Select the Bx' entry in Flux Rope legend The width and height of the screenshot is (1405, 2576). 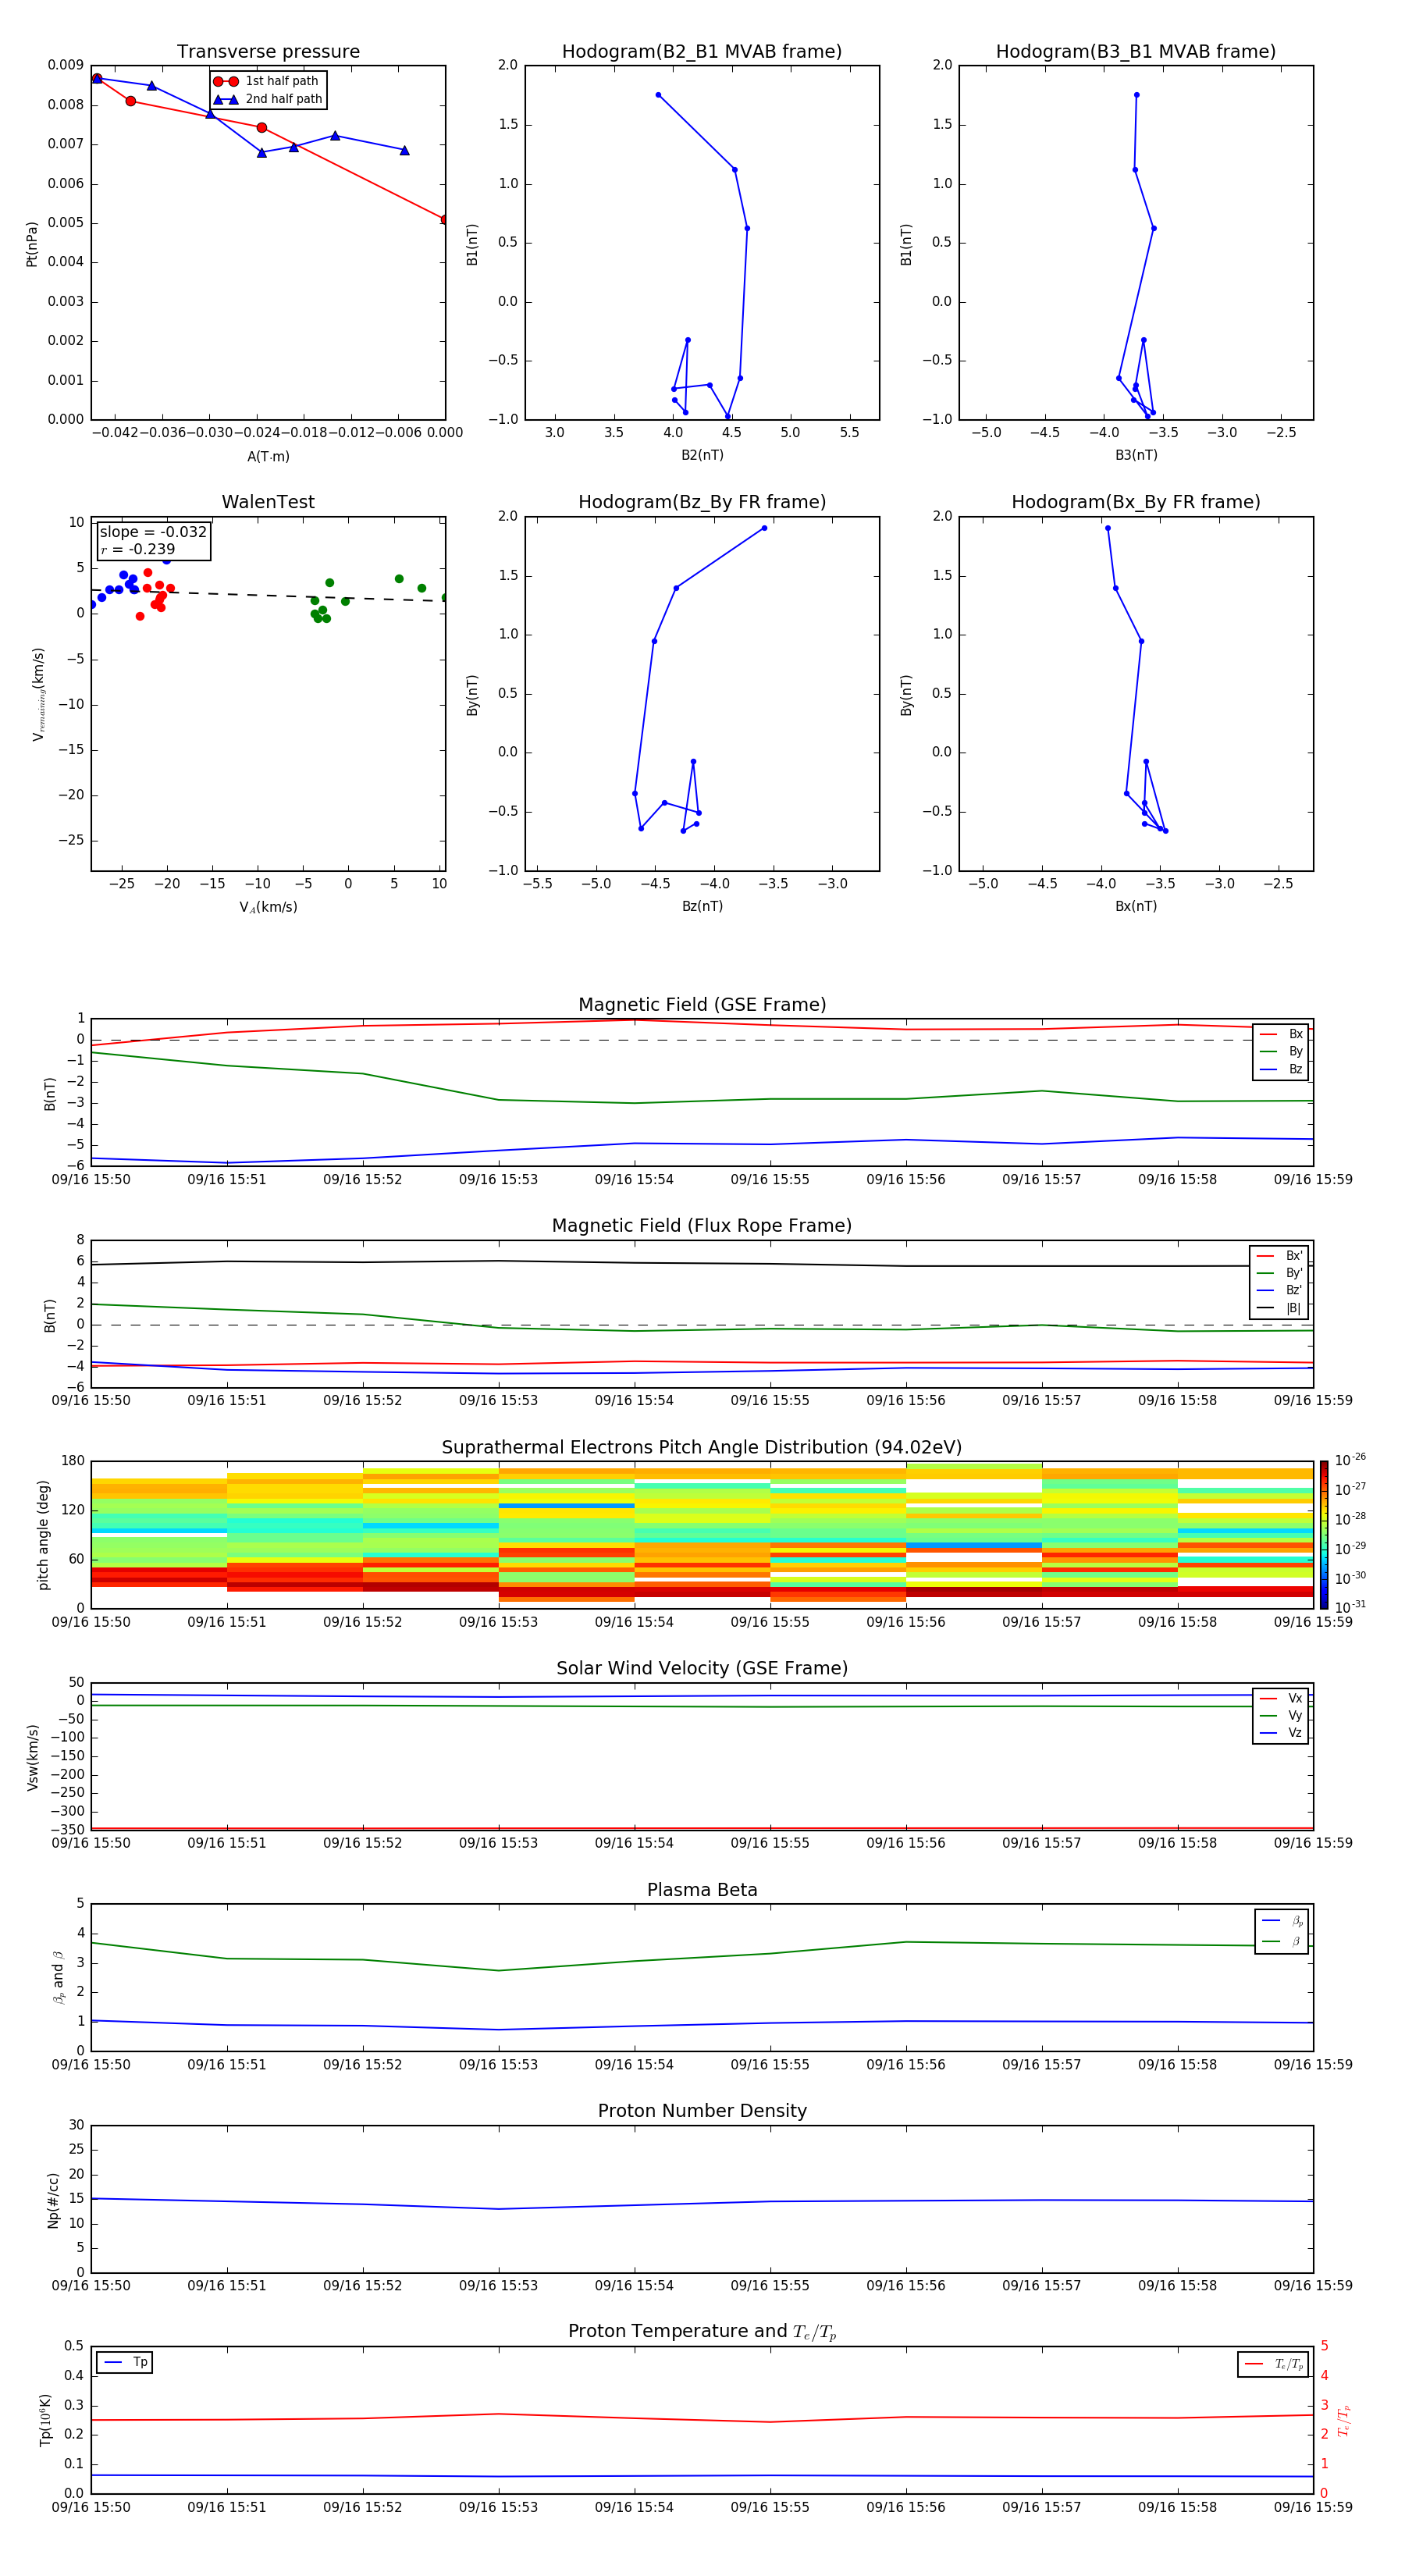pyautogui.click(x=1279, y=1256)
